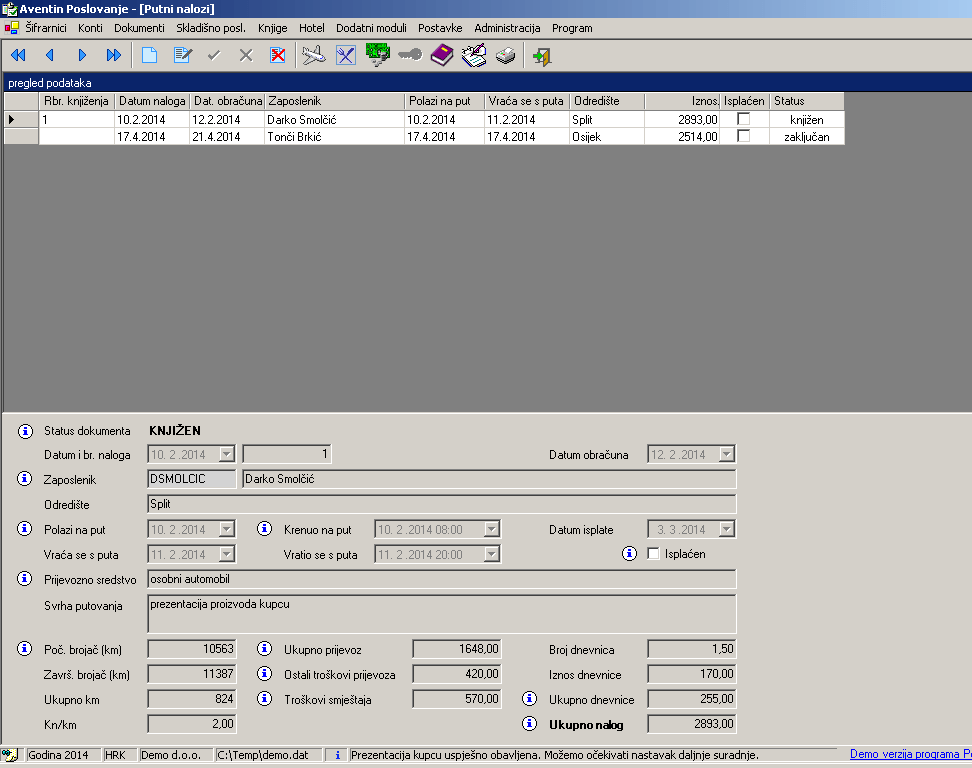The image size is (972, 768).
Task: Click the exit door icon
Action: [542, 56]
